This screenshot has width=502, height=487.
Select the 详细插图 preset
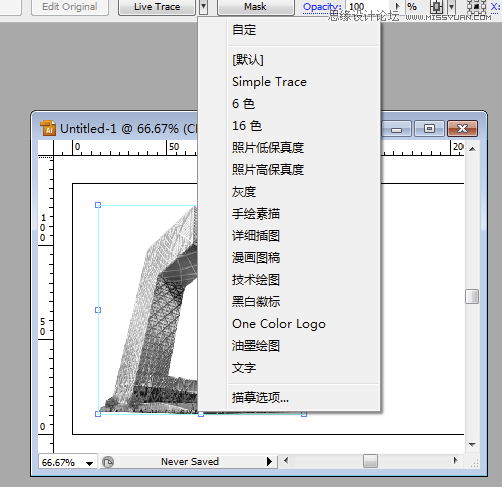click(289, 236)
